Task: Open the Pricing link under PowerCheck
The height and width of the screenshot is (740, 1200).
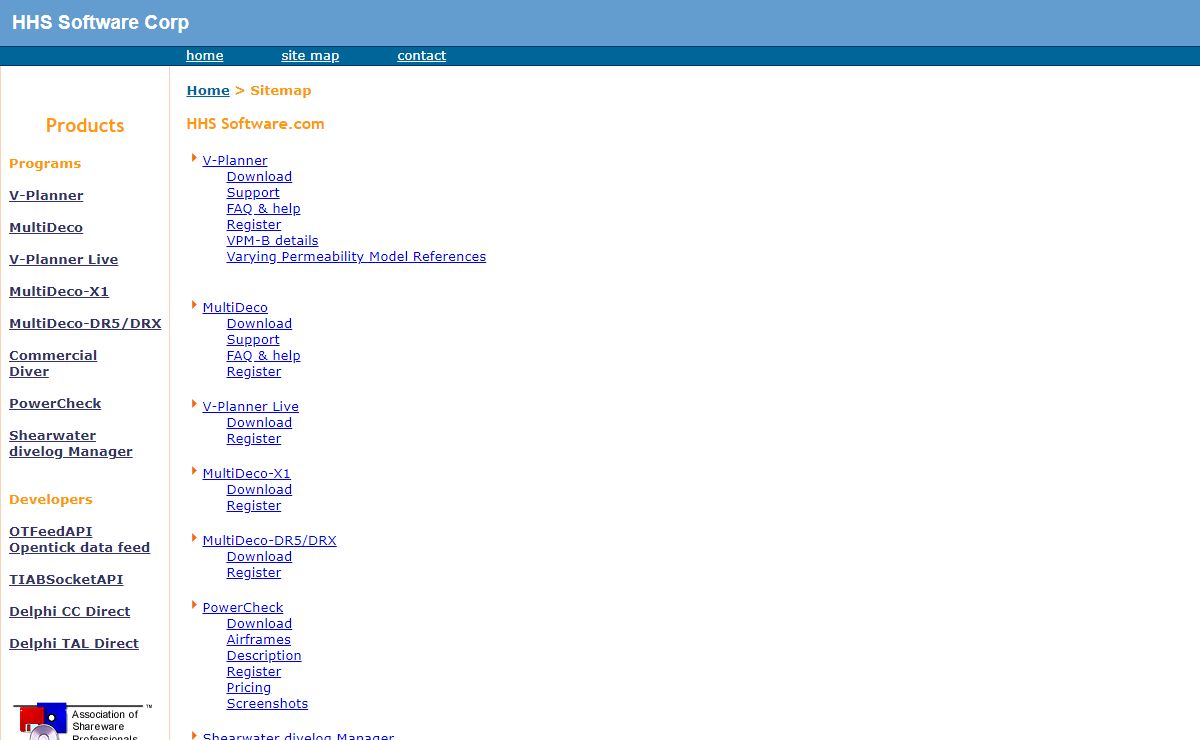Action: pos(249,687)
